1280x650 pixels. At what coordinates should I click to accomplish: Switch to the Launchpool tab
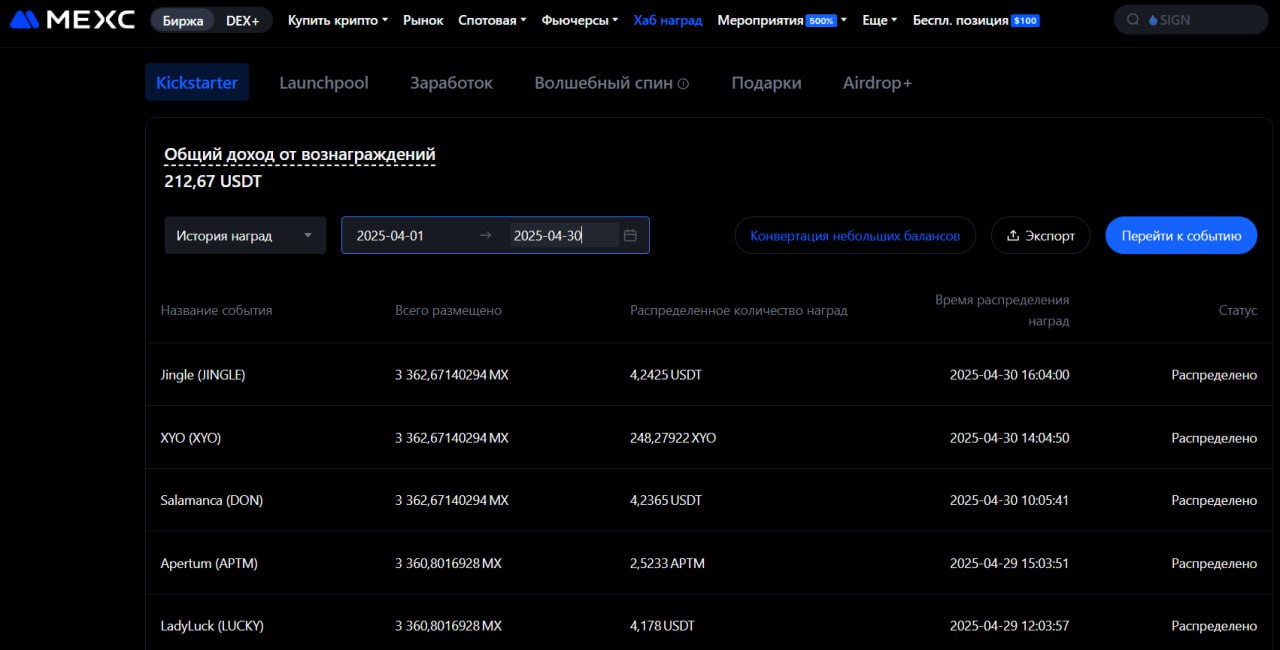pyautogui.click(x=324, y=83)
